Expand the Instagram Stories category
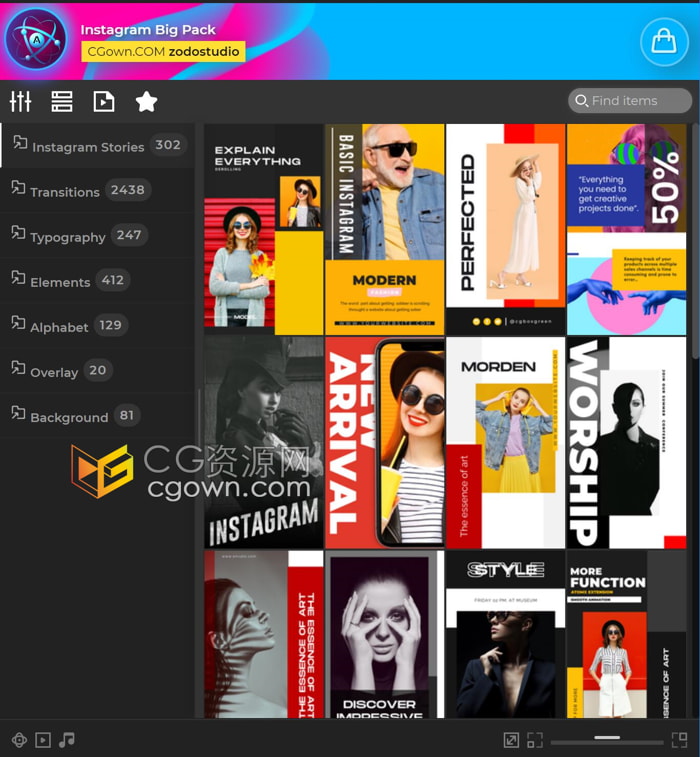Screen dimensions: 700x757 [x=88, y=146]
